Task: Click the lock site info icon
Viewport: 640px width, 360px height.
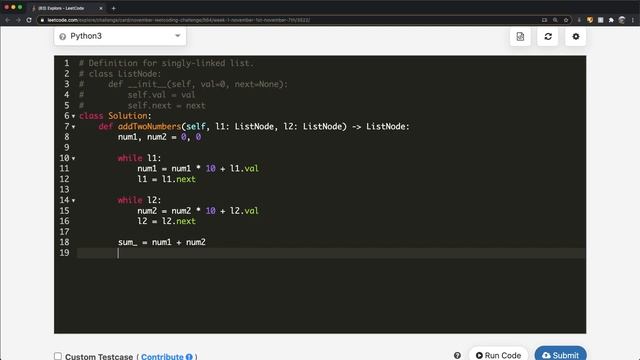Action: point(42,20)
